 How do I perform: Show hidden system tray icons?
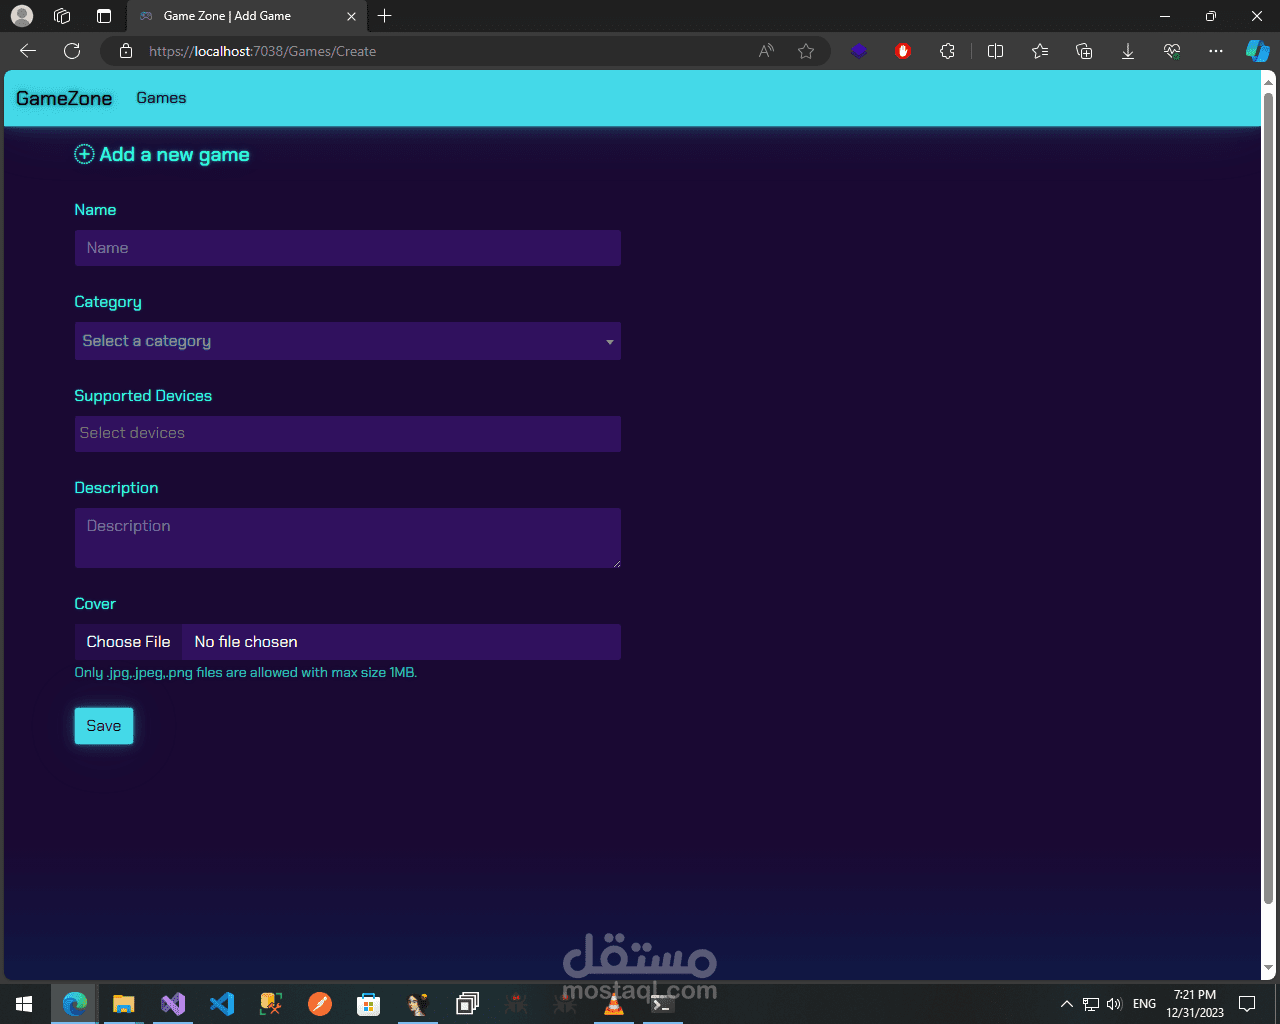coord(1066,1004)
